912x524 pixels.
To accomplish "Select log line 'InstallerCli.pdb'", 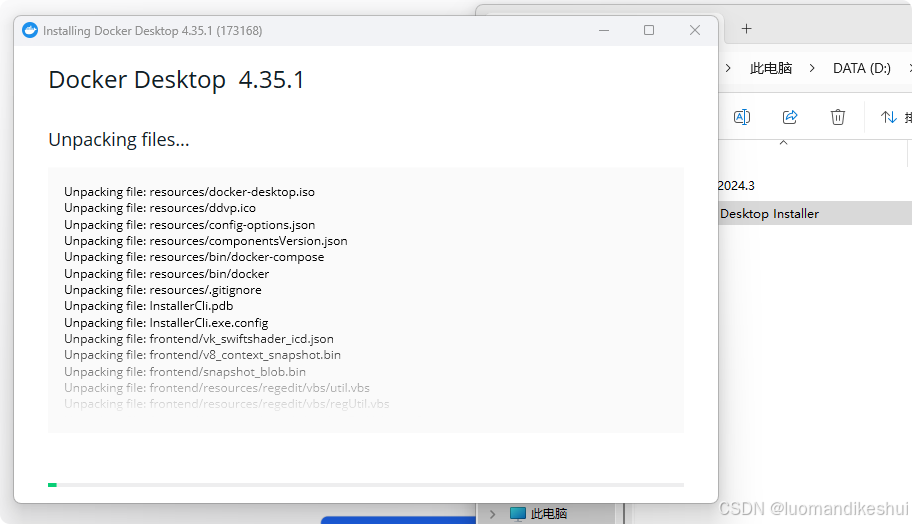I will point(149,306).
